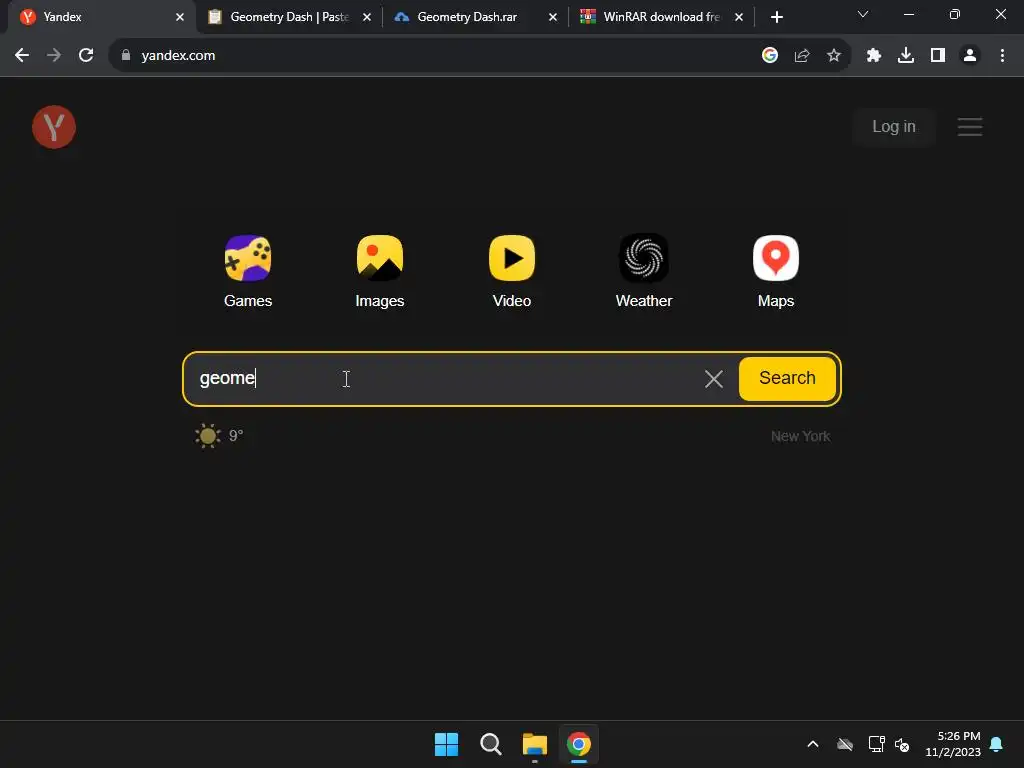Clear the search box text
The height and width of the screenshot is (768, 1024).
(x=714, y=379)
